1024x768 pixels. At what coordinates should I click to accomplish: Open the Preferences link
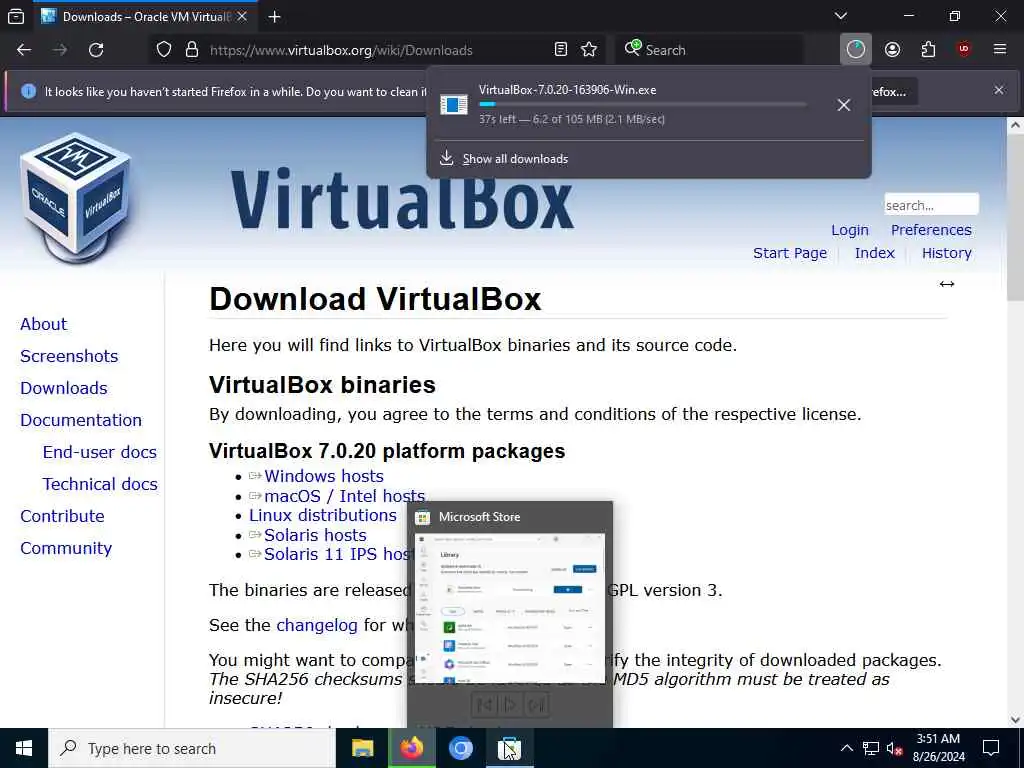(x=931, y=230)
